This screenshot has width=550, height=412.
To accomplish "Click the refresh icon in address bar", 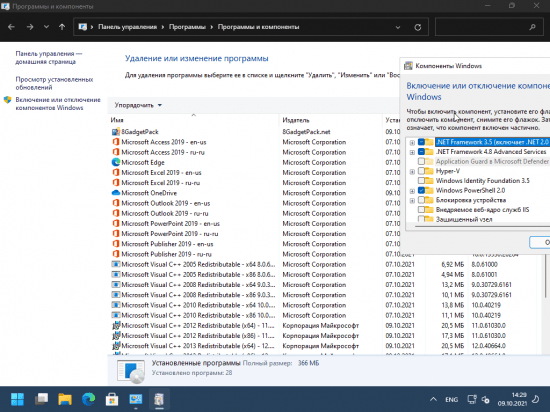I will pyautogui.click(x=417, y=27).
